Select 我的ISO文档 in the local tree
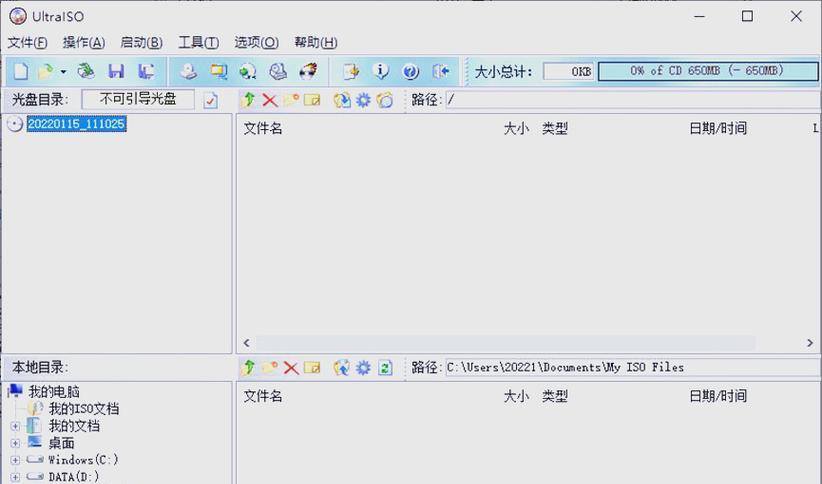Viewport: 822px width, 484px height. click(84, 408)
